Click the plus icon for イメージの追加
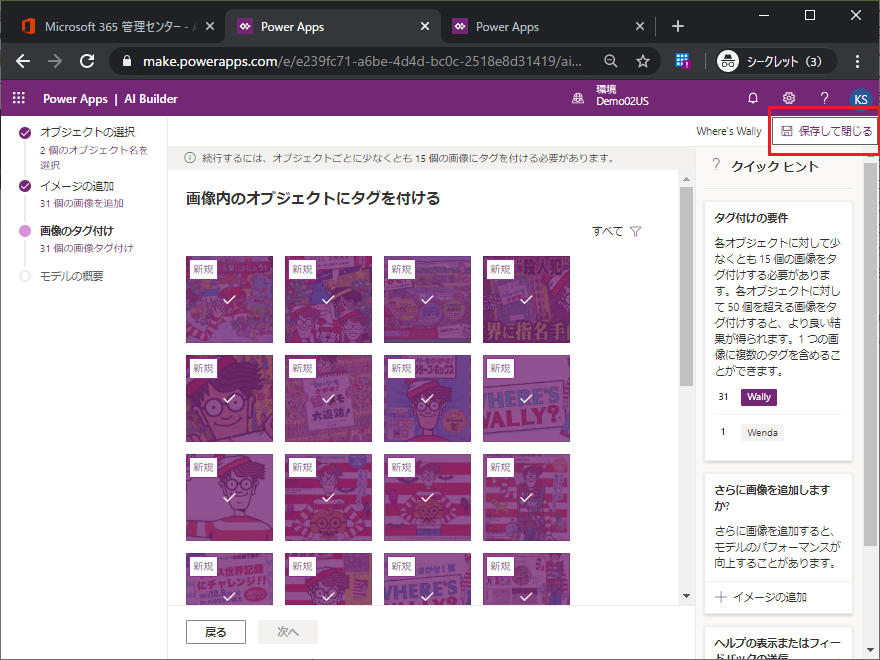Viewport: 880px width, 660px height. tap(721, 597)
